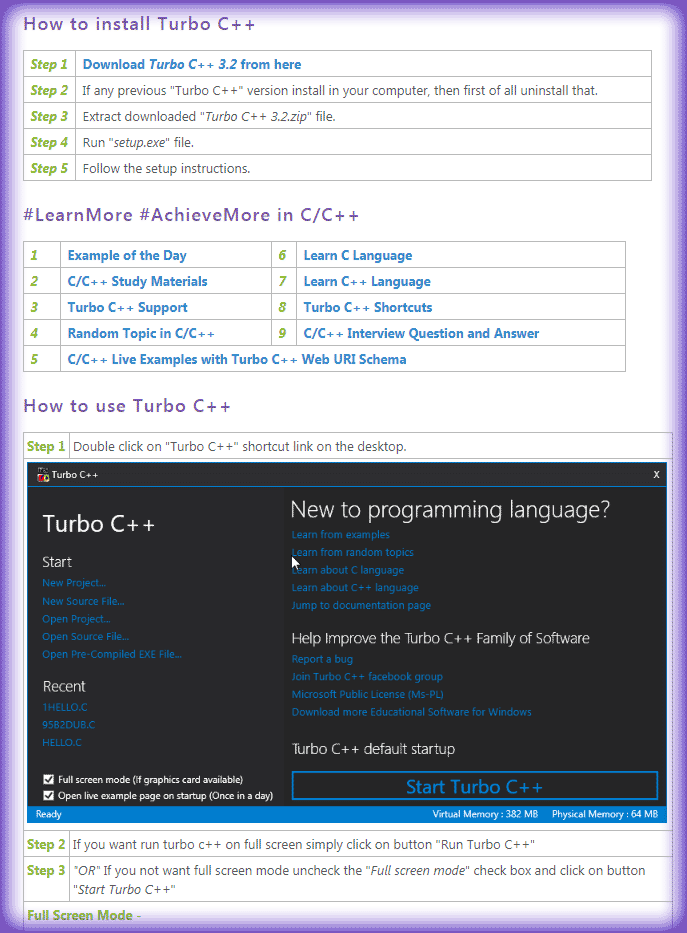Screen dimensions: 687x933
Task: Click the Ready status bar text
Action: (48, 814)
